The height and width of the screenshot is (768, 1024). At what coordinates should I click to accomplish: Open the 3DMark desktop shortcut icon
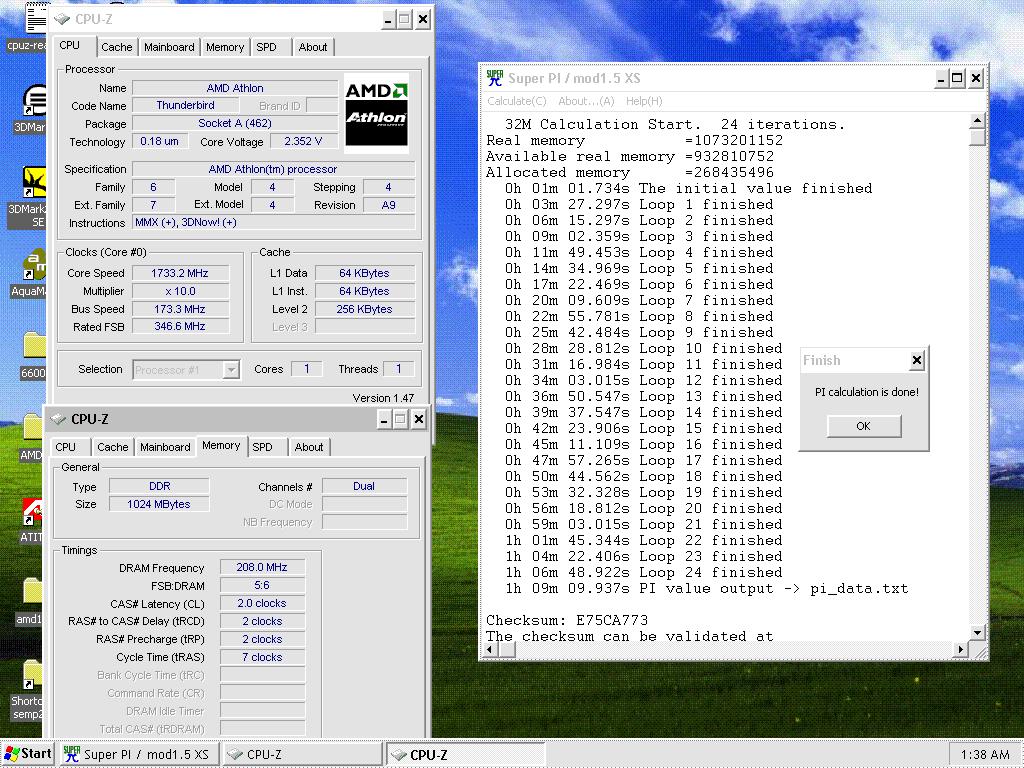34,101
